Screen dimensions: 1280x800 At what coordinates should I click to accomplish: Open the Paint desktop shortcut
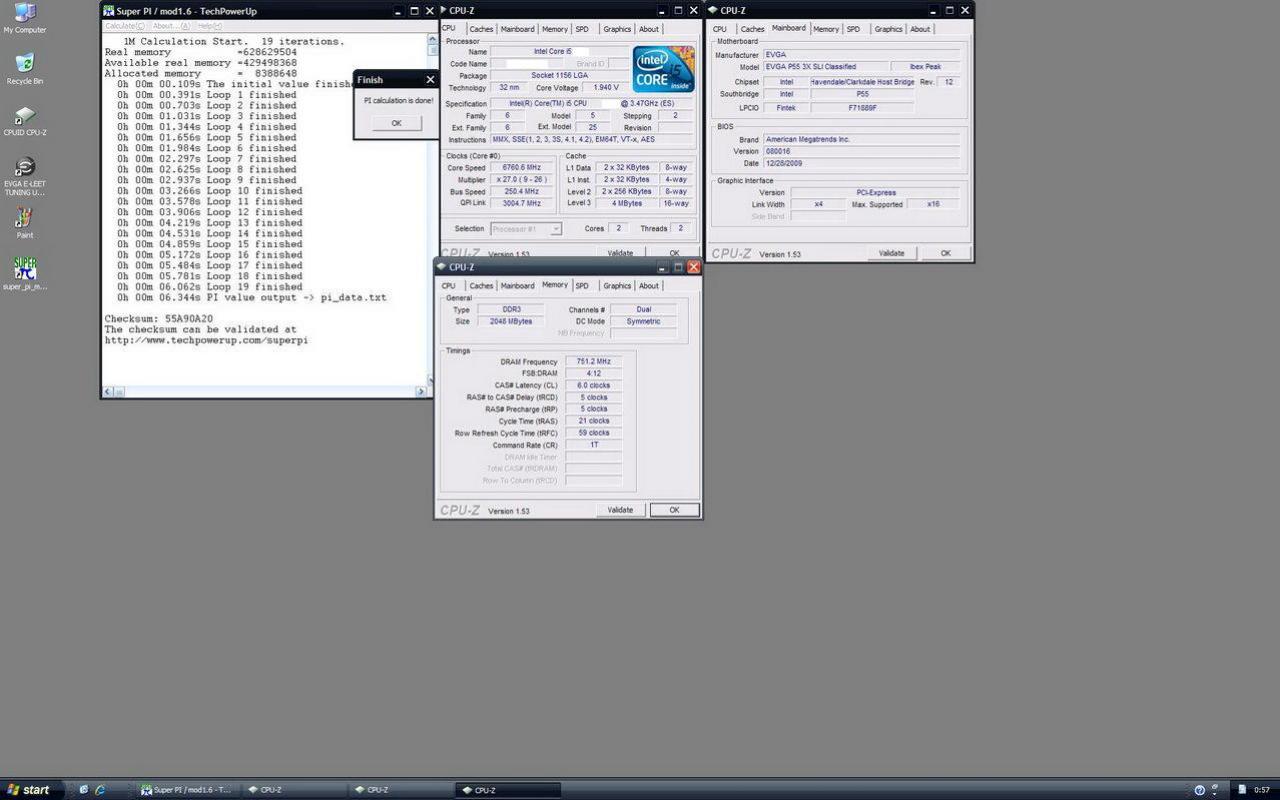point(24,223)
